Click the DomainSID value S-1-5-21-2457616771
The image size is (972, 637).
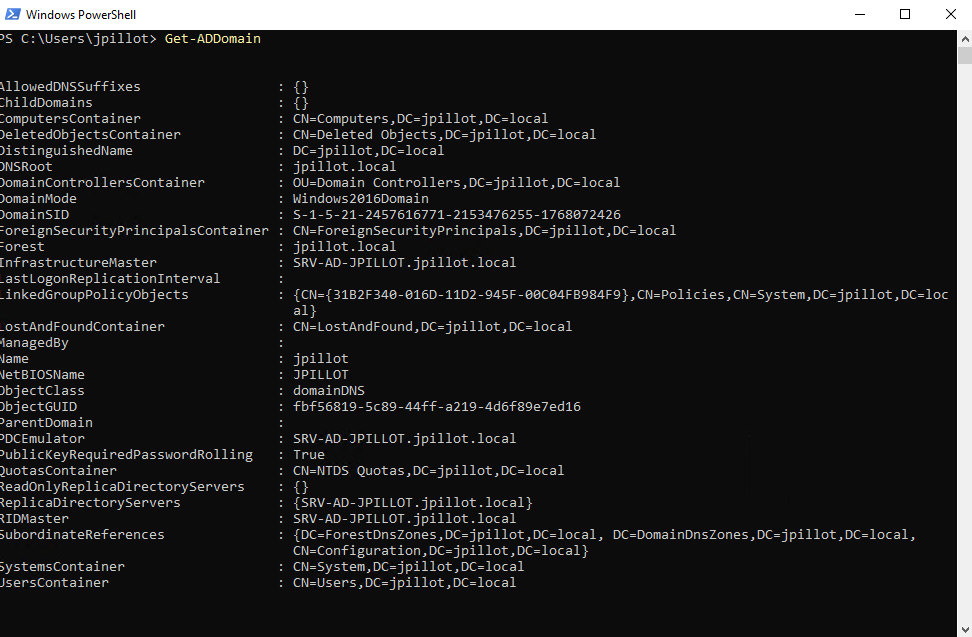(x=457, y=214)
